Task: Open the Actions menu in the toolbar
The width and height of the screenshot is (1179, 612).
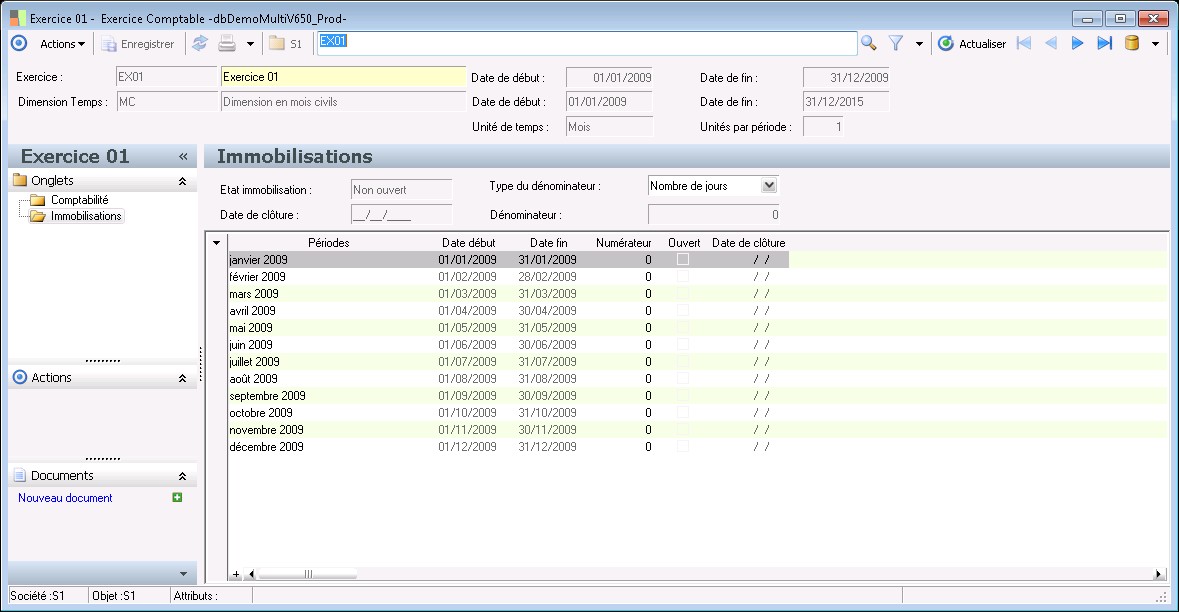Action: (62, 43)
